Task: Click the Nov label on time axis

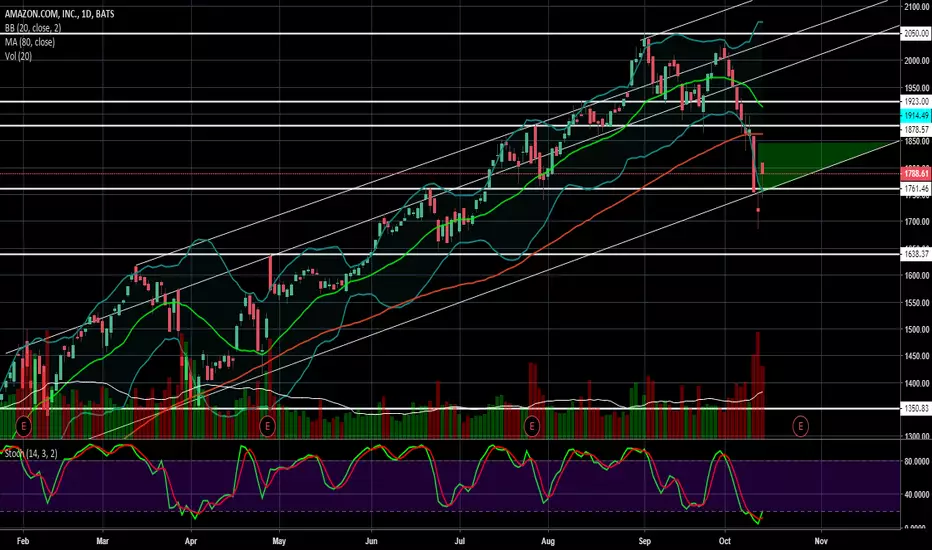Action: [821, 541]
